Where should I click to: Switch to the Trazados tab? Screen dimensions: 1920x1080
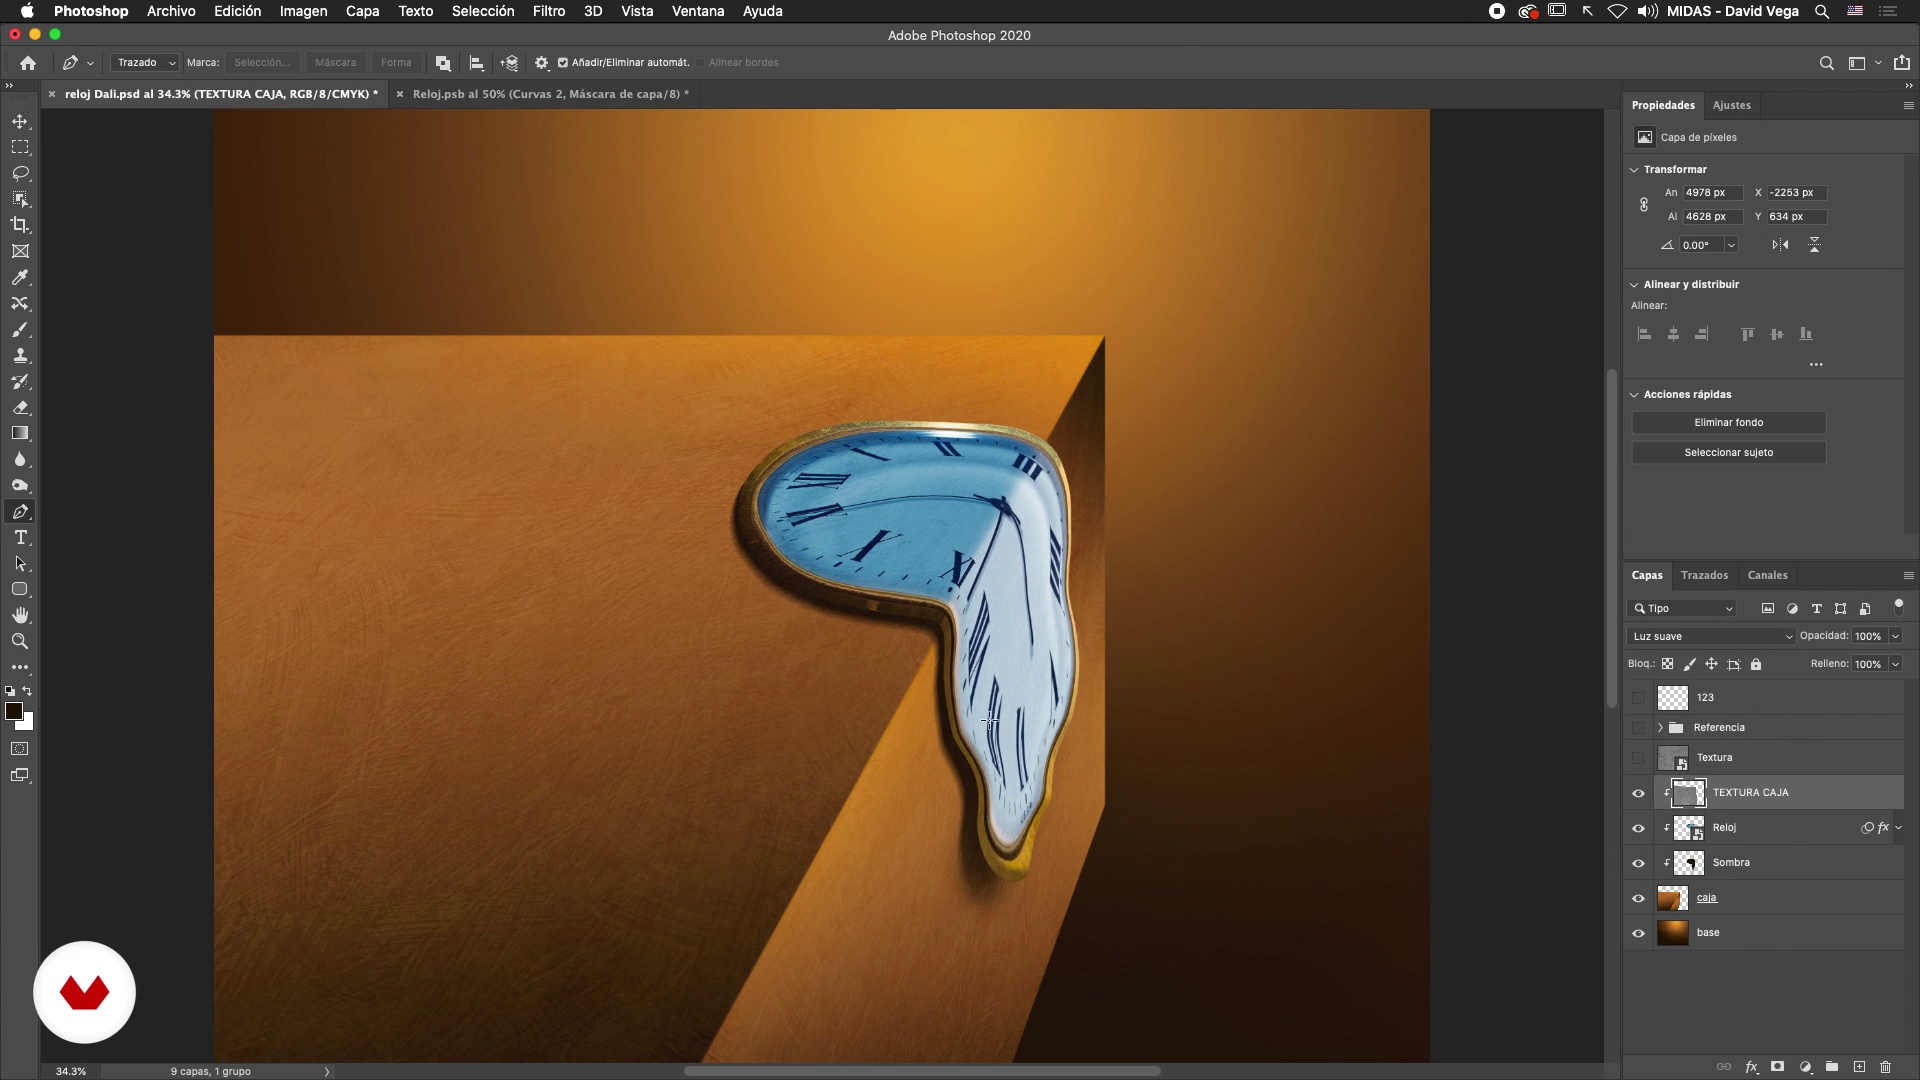[x=1704, y=575]
